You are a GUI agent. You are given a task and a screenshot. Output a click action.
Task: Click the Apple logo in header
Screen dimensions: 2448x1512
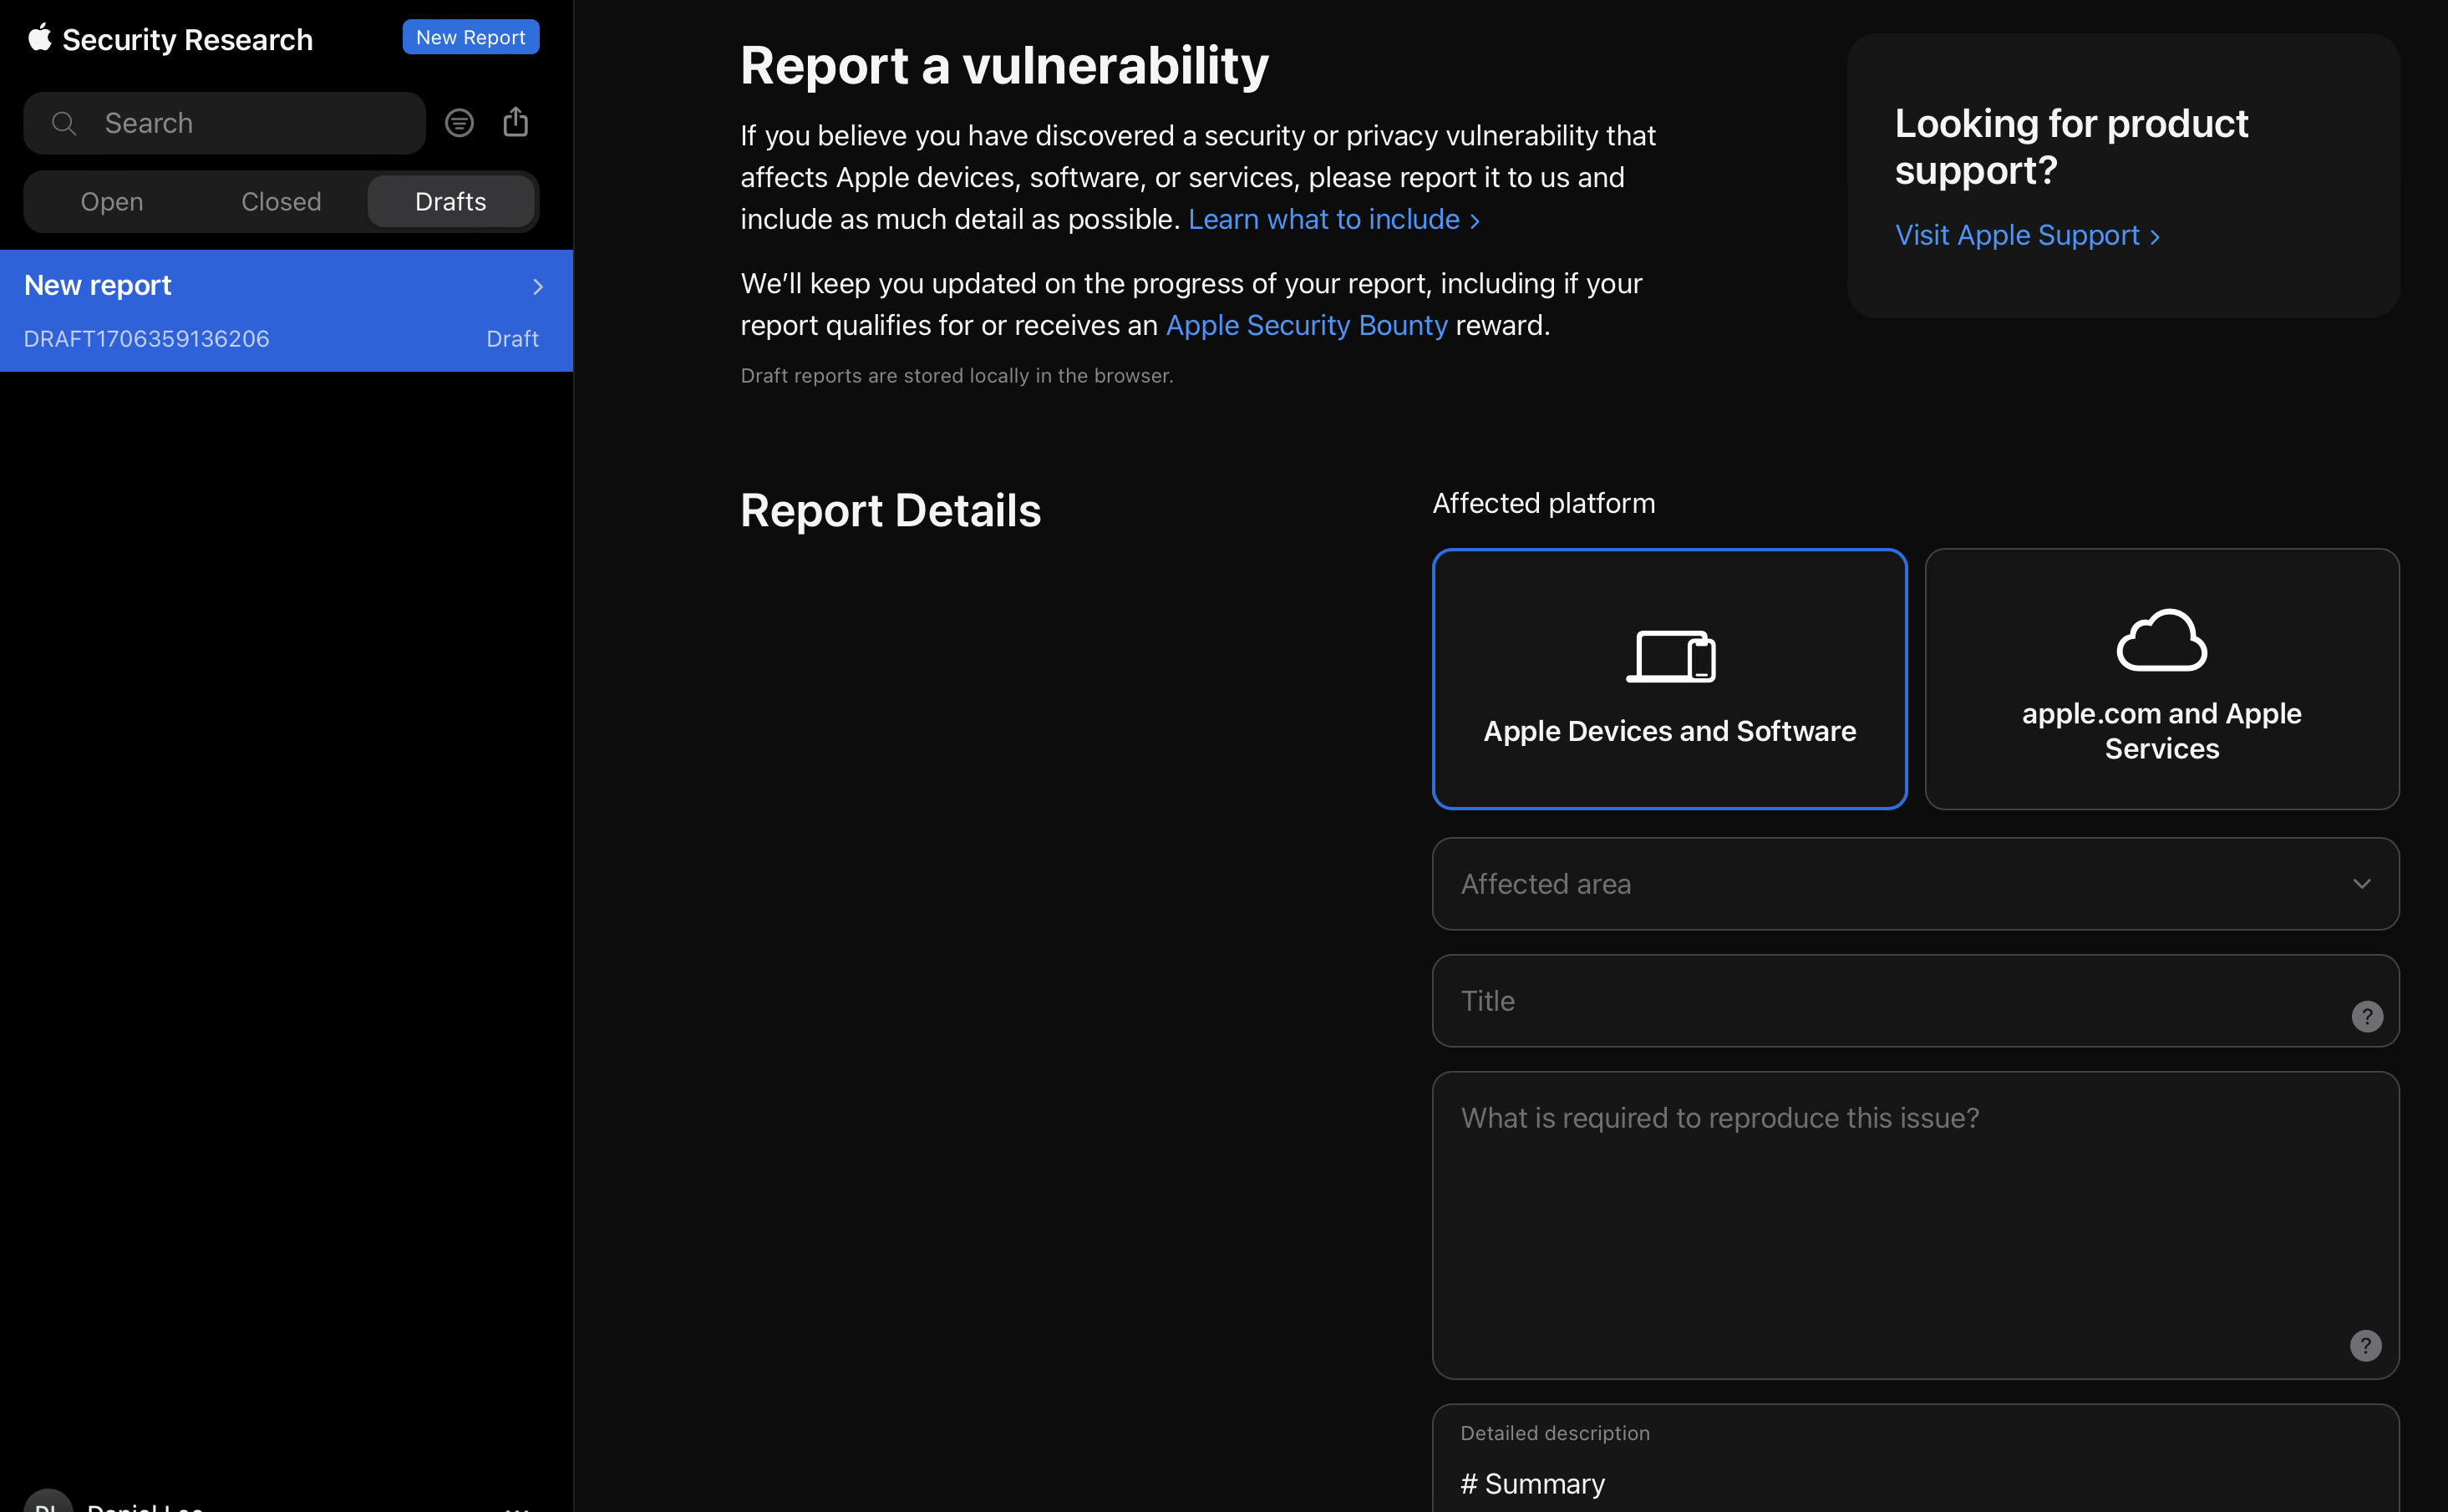[40, 38]
